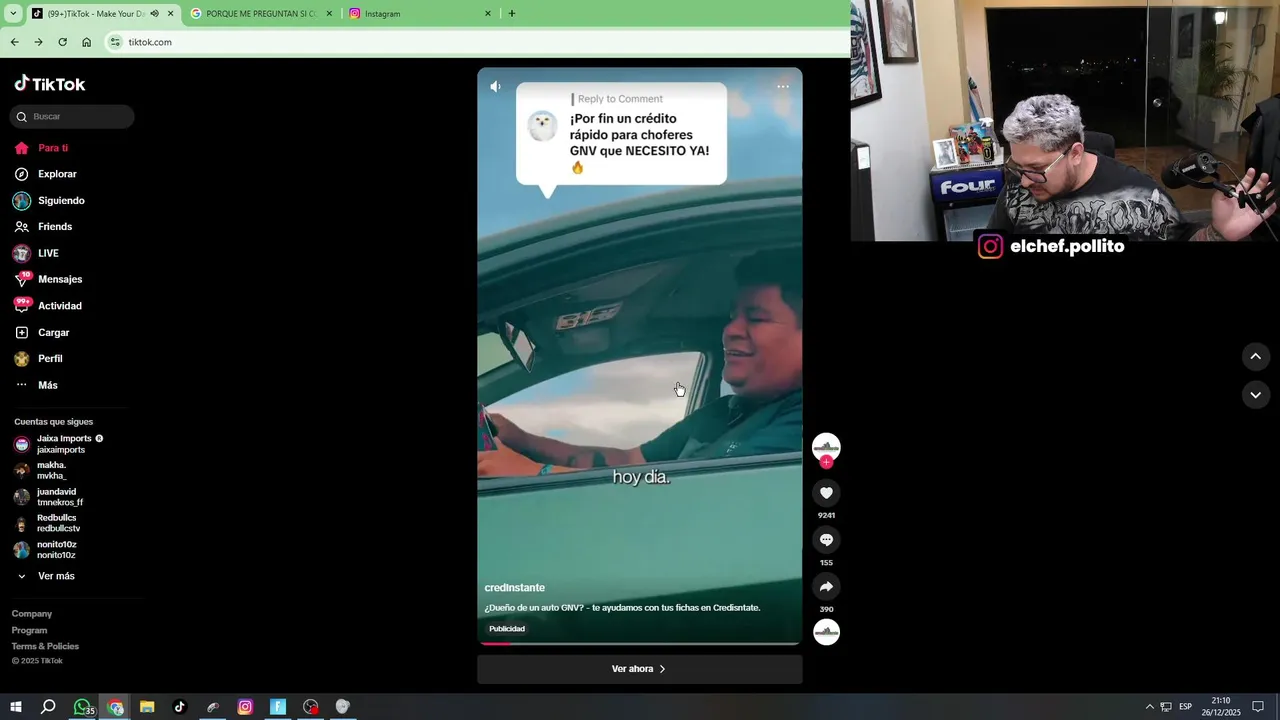Viewport: 1280px width, 720px height.
Task: Click the video progress bar
Action: click(640, 644)
